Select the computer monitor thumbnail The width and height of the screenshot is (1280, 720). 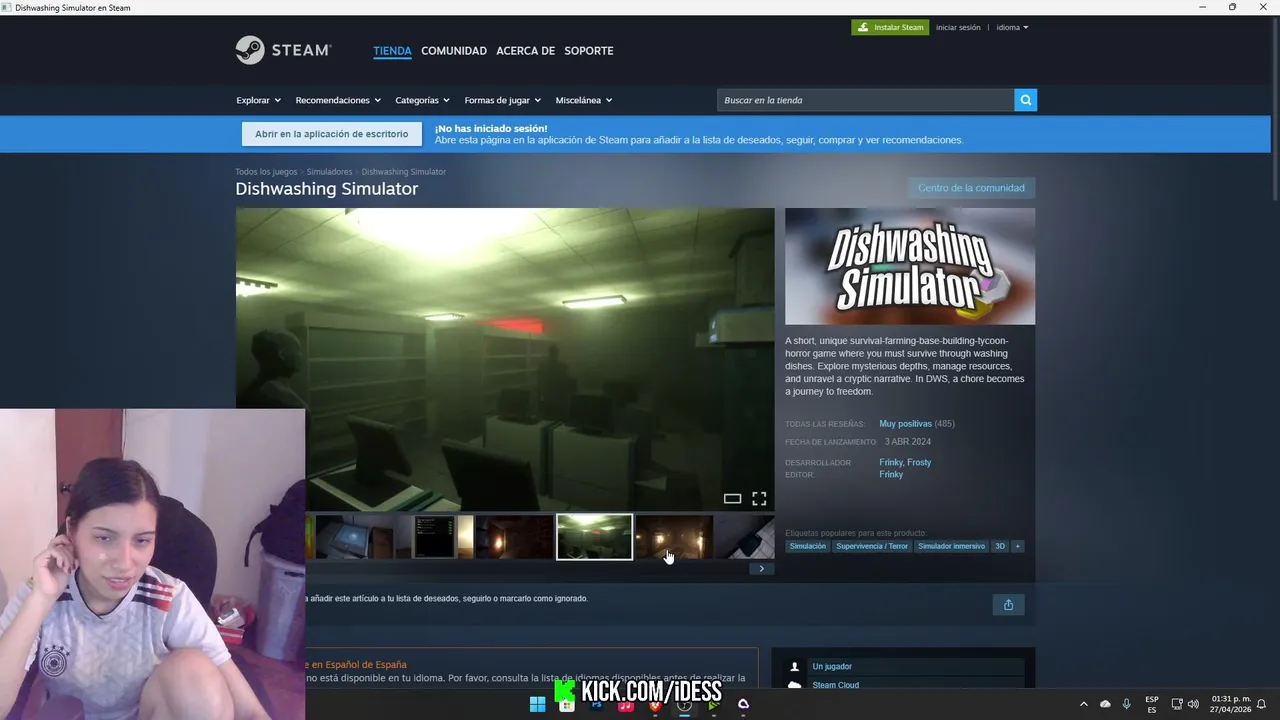coord(354,537)
